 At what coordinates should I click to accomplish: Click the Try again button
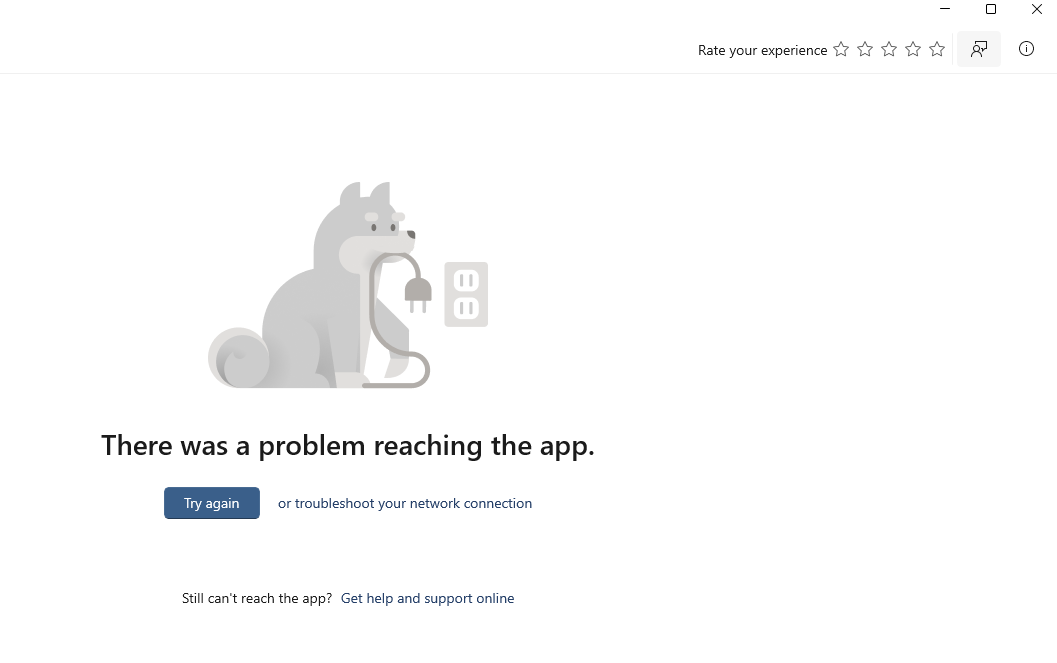pyautogui.click(x=212, y=503)
